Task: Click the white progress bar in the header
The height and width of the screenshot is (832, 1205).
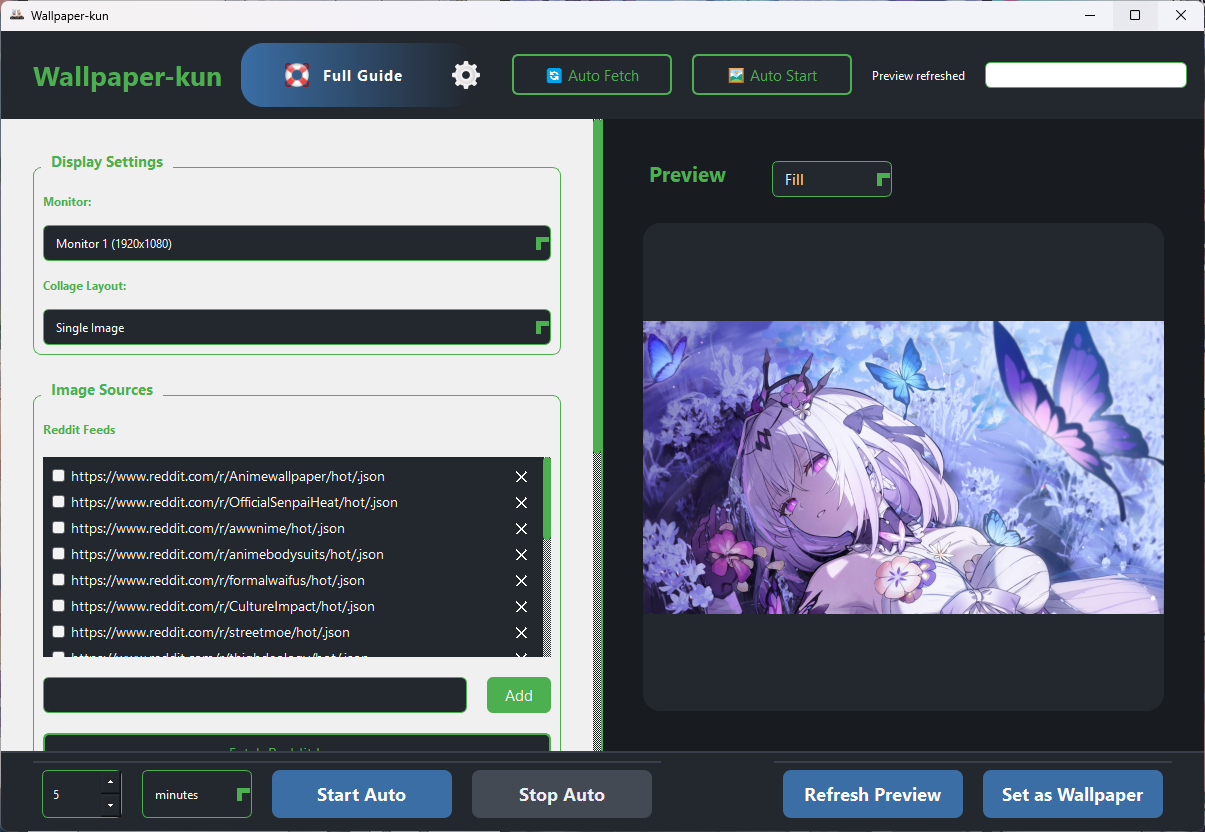Action: pyautogui.click(x=1086, y=75)
